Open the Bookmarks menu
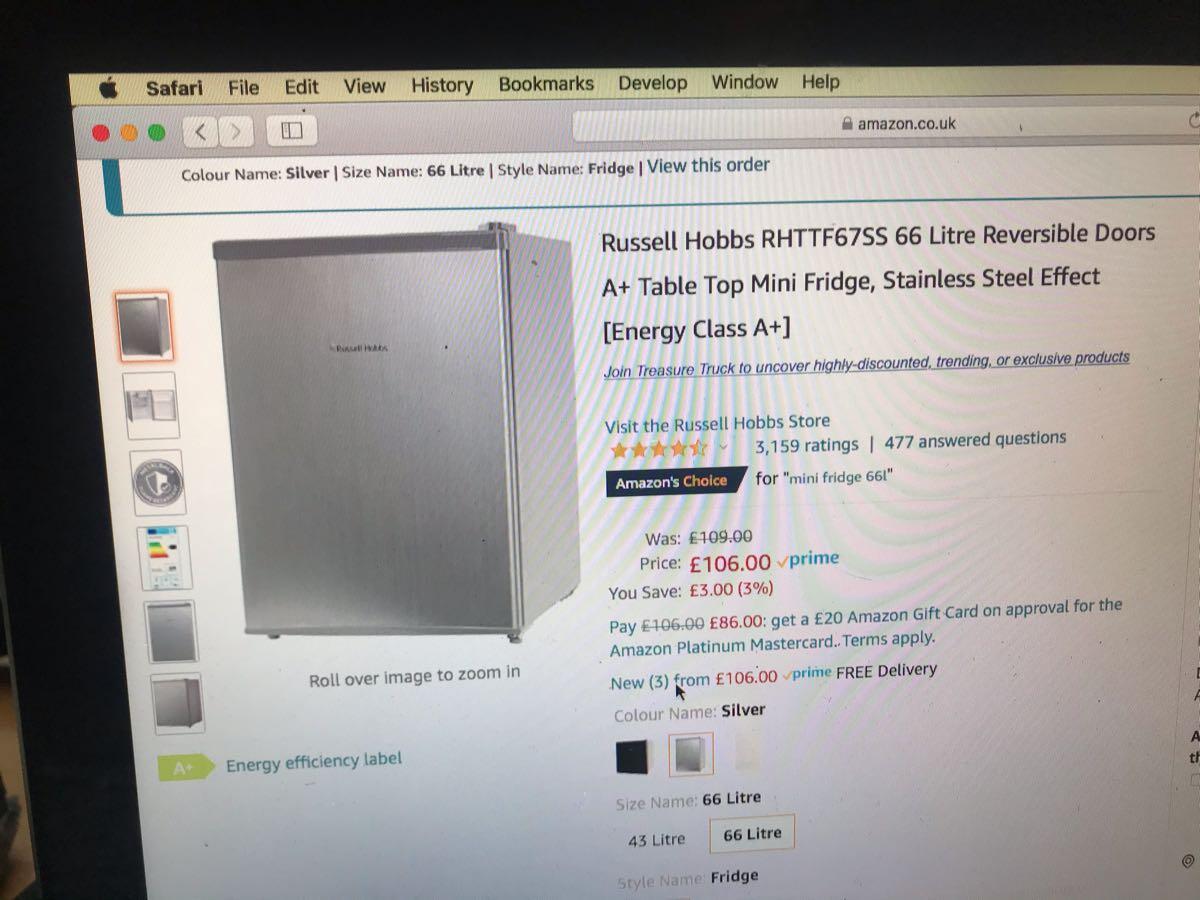 point(546,84)
